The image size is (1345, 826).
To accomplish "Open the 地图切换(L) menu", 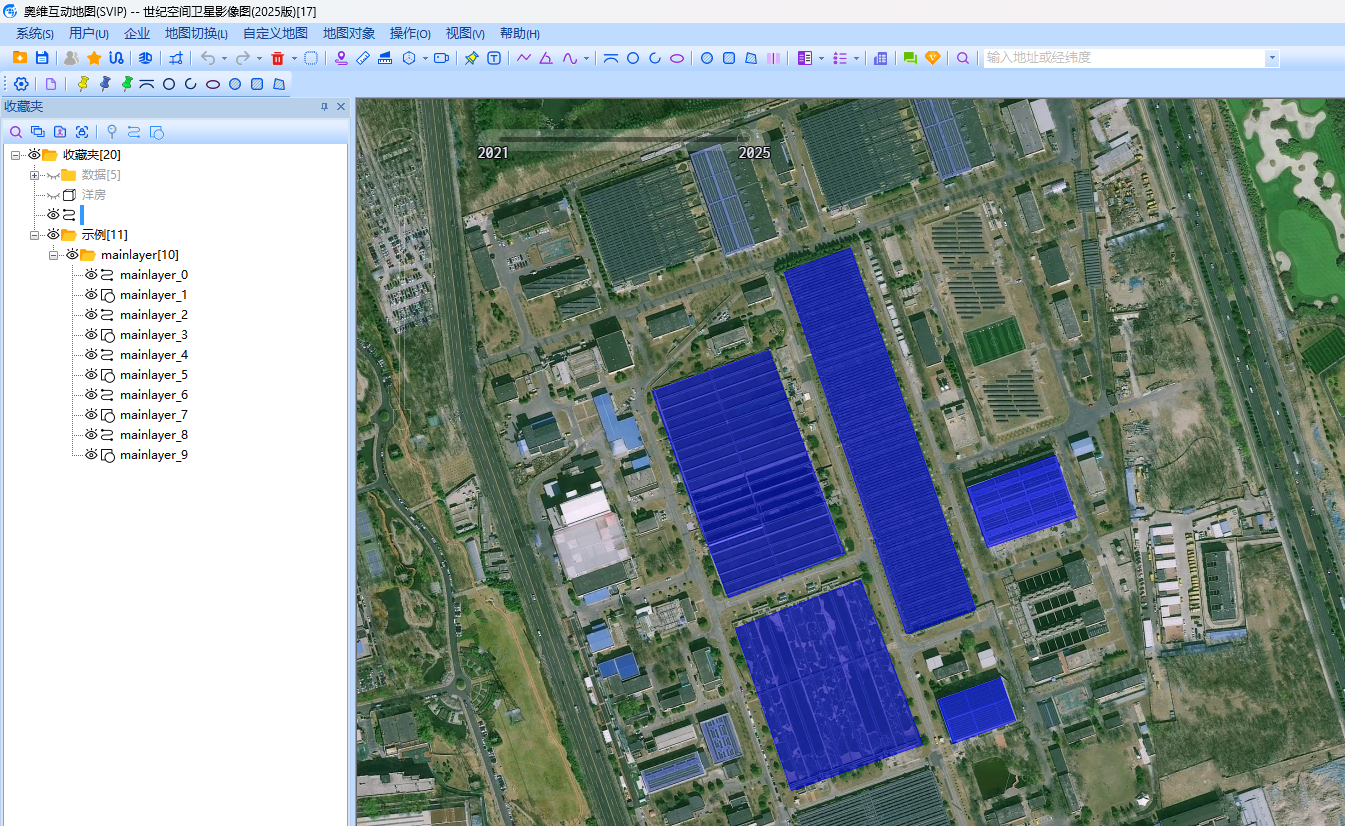I will pos(196,34).
